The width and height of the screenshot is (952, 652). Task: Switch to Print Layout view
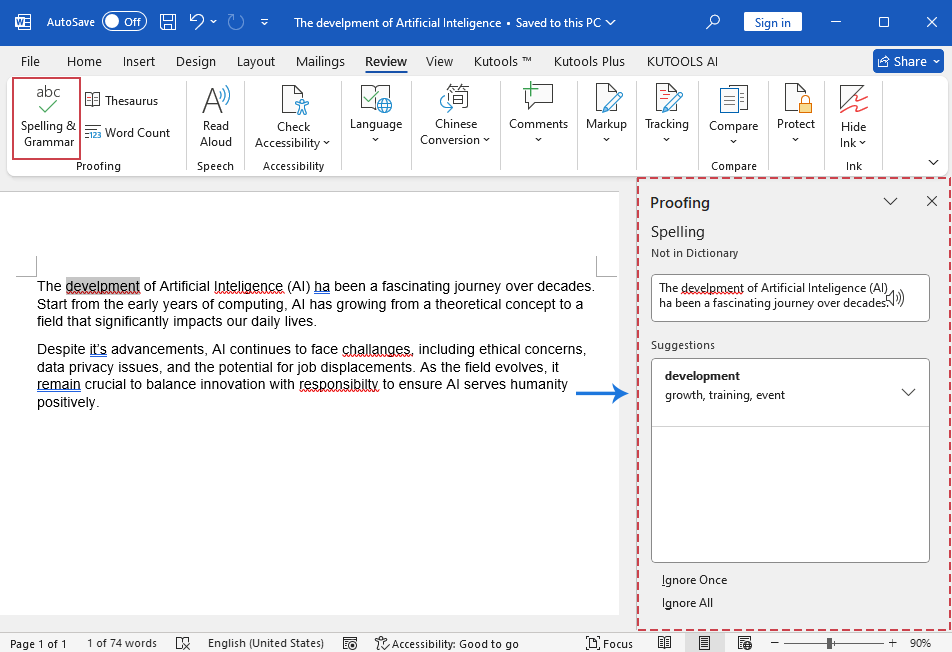pos(705,643)
